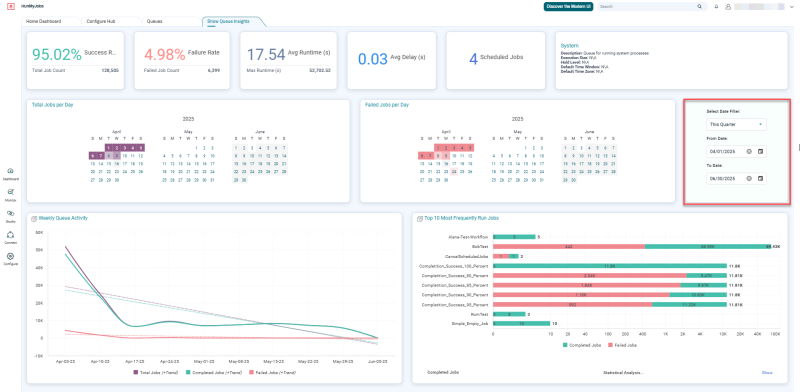Open the Connect sidebar icon
The width and height of the screenshot is (800, 392).
coord(11,235)
